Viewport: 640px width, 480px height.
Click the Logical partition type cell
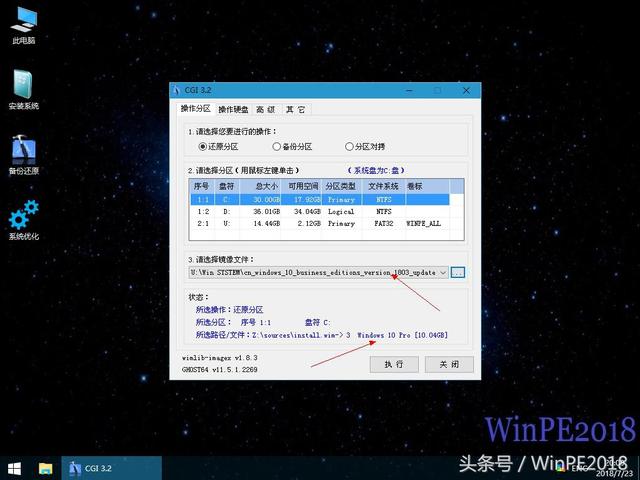tap(341, 211)
